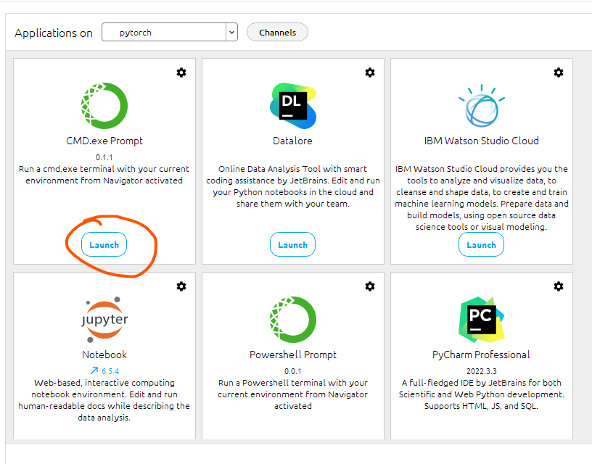592x464 pixels.
Task: Launch IBM Watson Studio Cloud
Action: [481, 245]
